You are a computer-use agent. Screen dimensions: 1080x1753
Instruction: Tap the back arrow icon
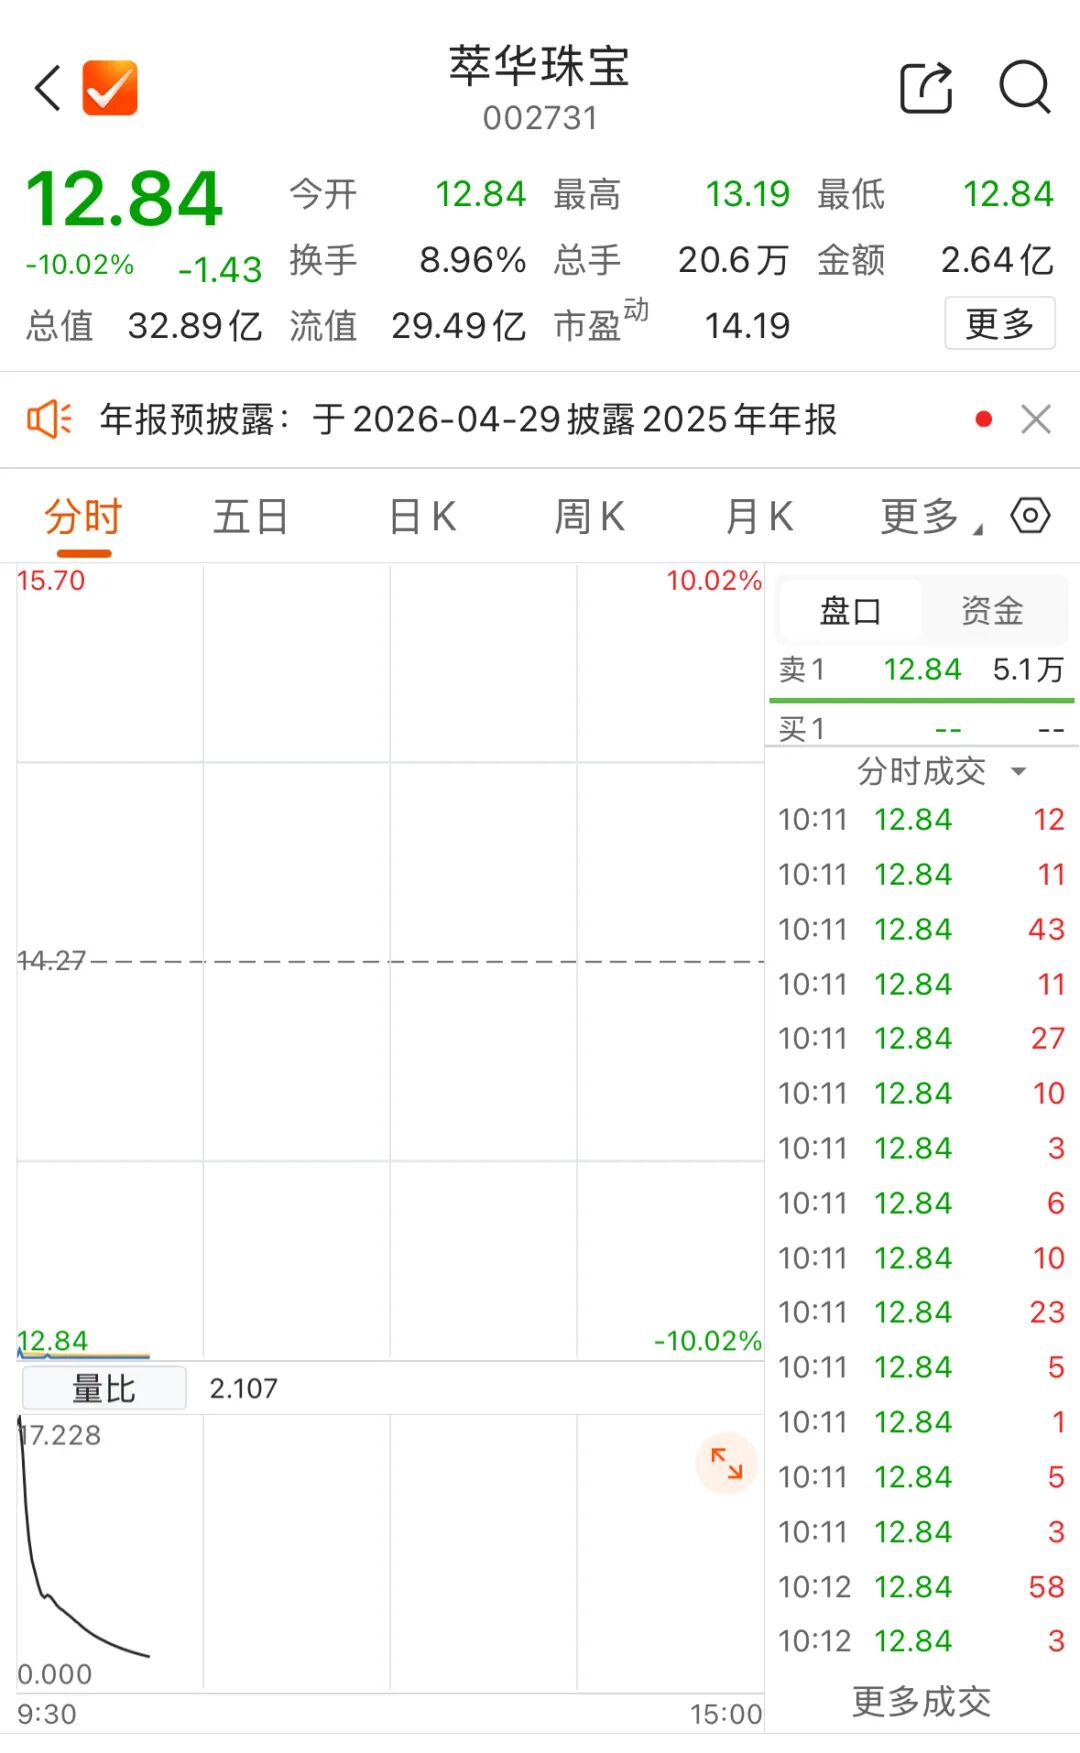48,88
